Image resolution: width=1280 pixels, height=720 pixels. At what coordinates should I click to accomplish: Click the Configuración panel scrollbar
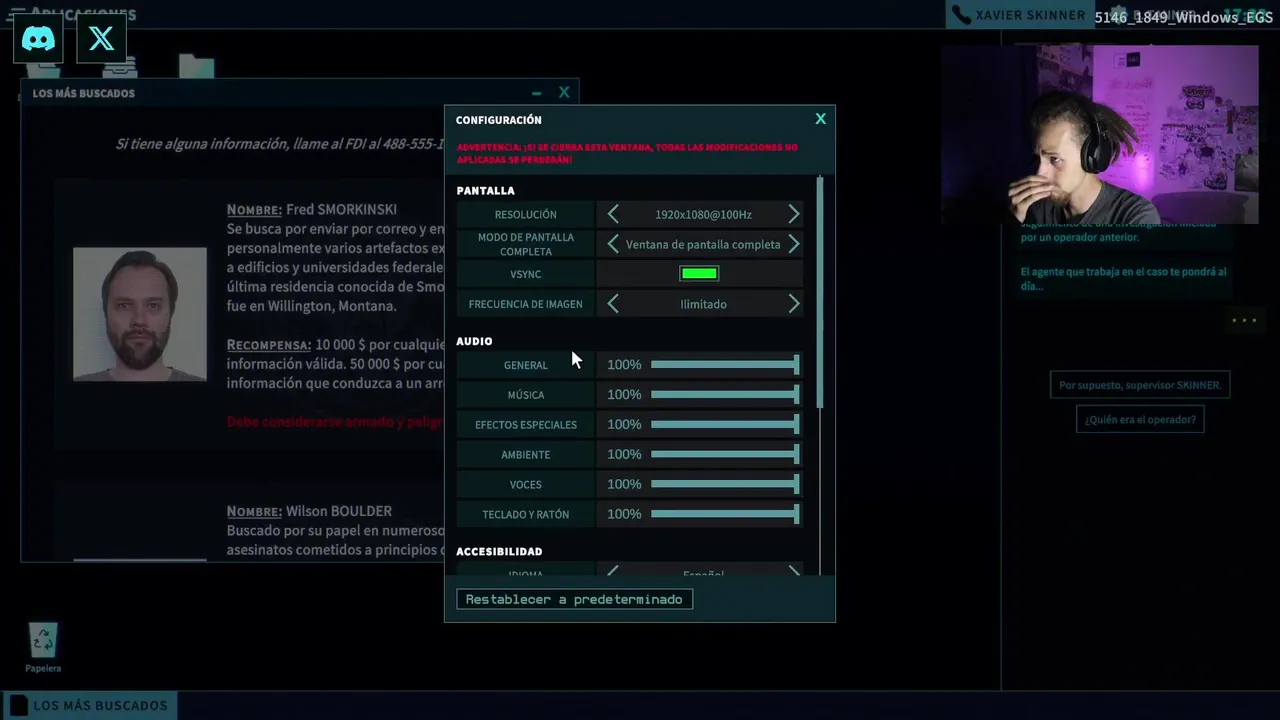pyautogui.click(x=820, y=292)
